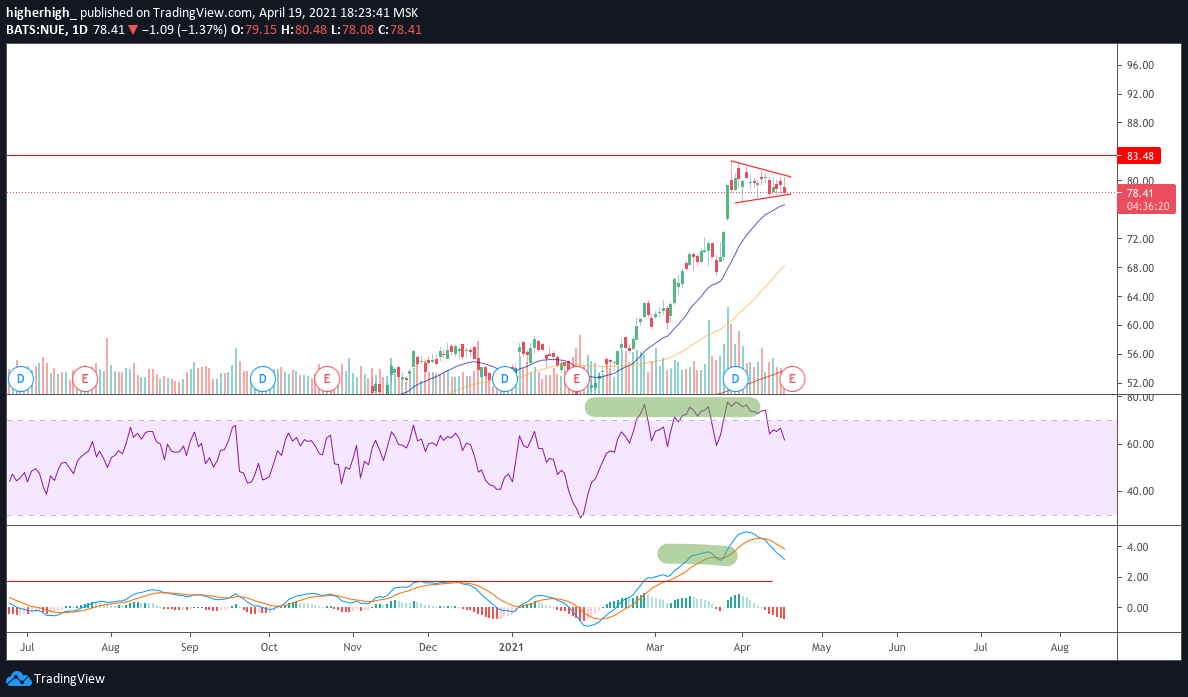Click the dividend D marker near July 2020
Viewport: 1188px width, 697px height.
click(21, 378)
